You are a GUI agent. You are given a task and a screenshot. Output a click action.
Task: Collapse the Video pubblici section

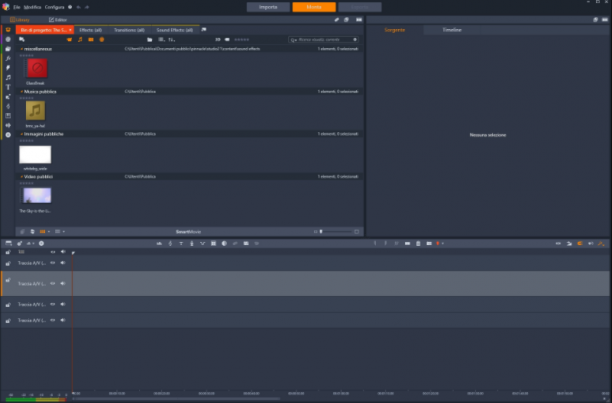point(21,177)
